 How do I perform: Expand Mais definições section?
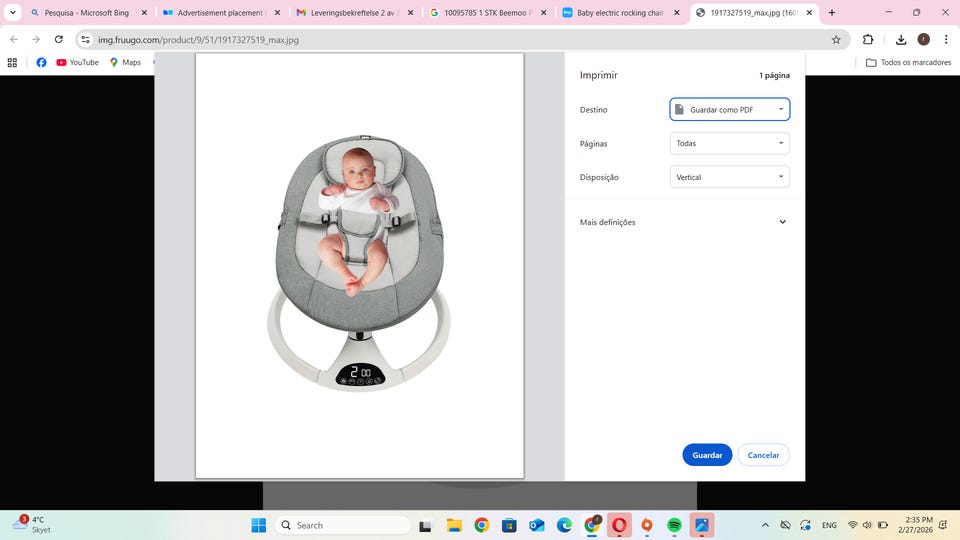pos(683,222)
